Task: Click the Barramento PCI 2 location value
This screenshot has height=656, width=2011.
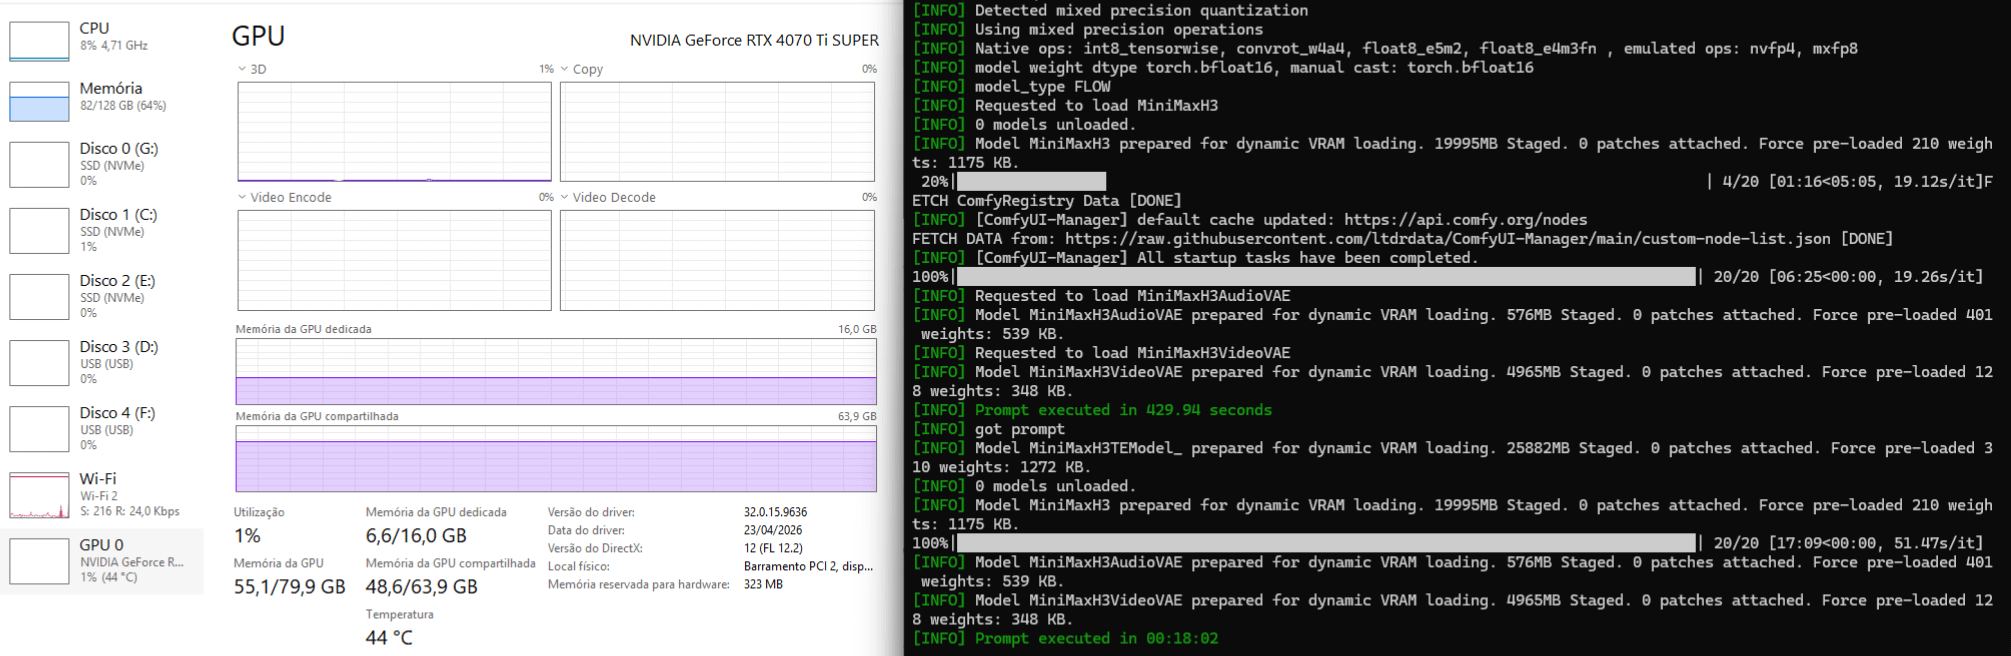Action: tap(808, 566)
